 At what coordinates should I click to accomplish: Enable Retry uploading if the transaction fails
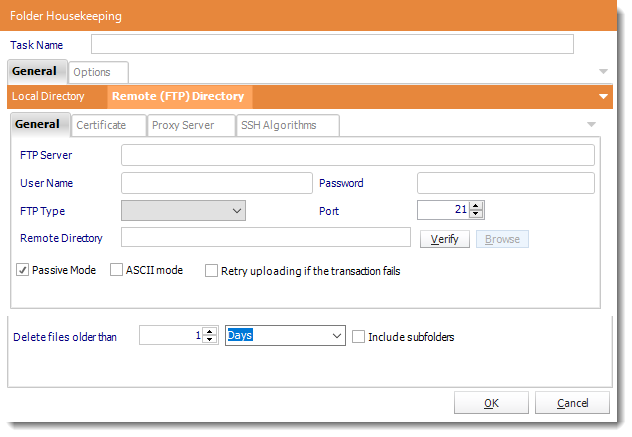211,271
